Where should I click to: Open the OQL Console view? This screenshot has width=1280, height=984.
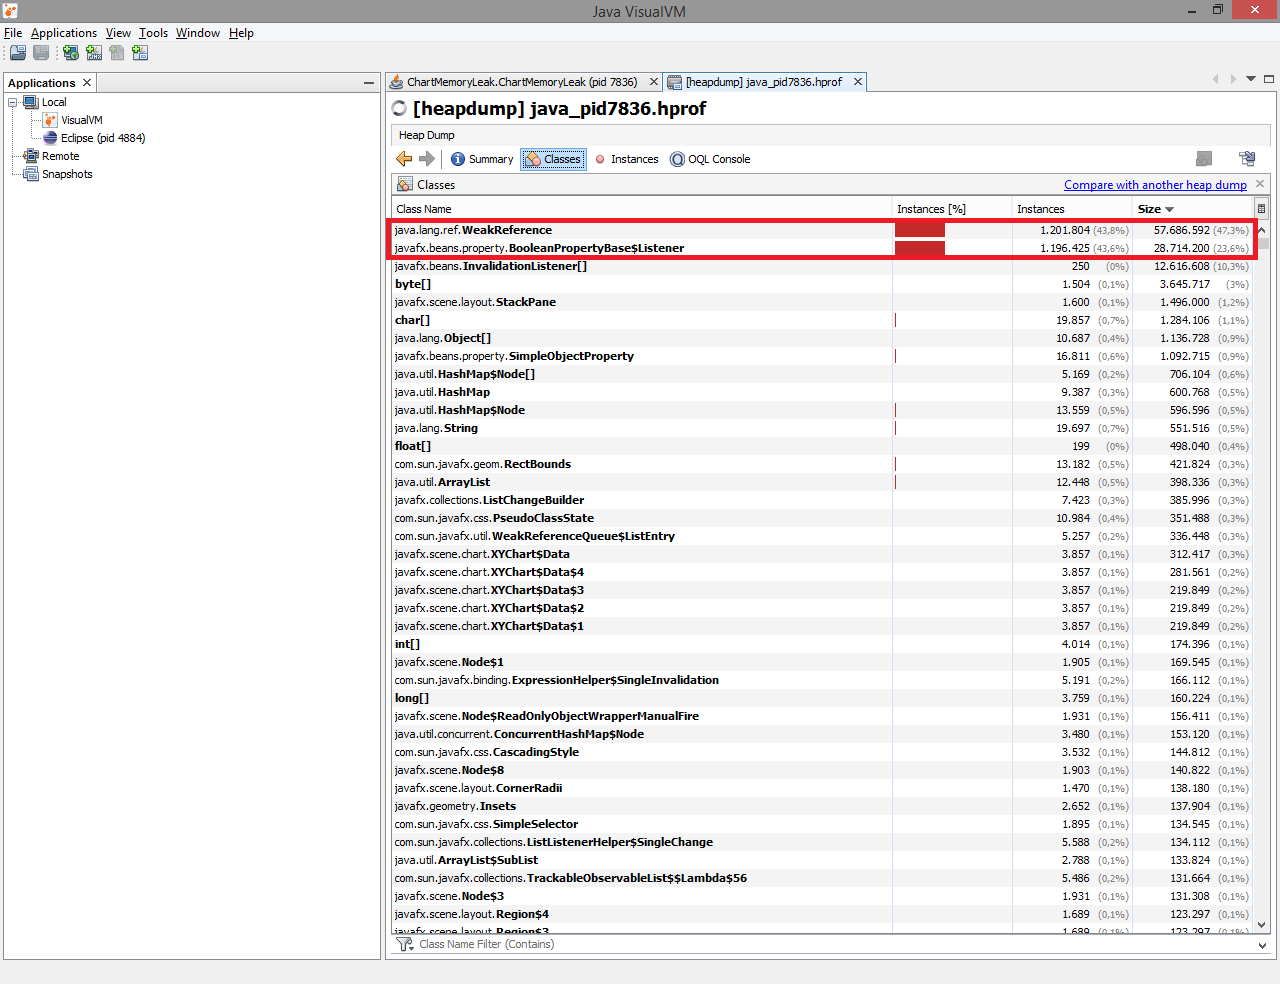710,159
